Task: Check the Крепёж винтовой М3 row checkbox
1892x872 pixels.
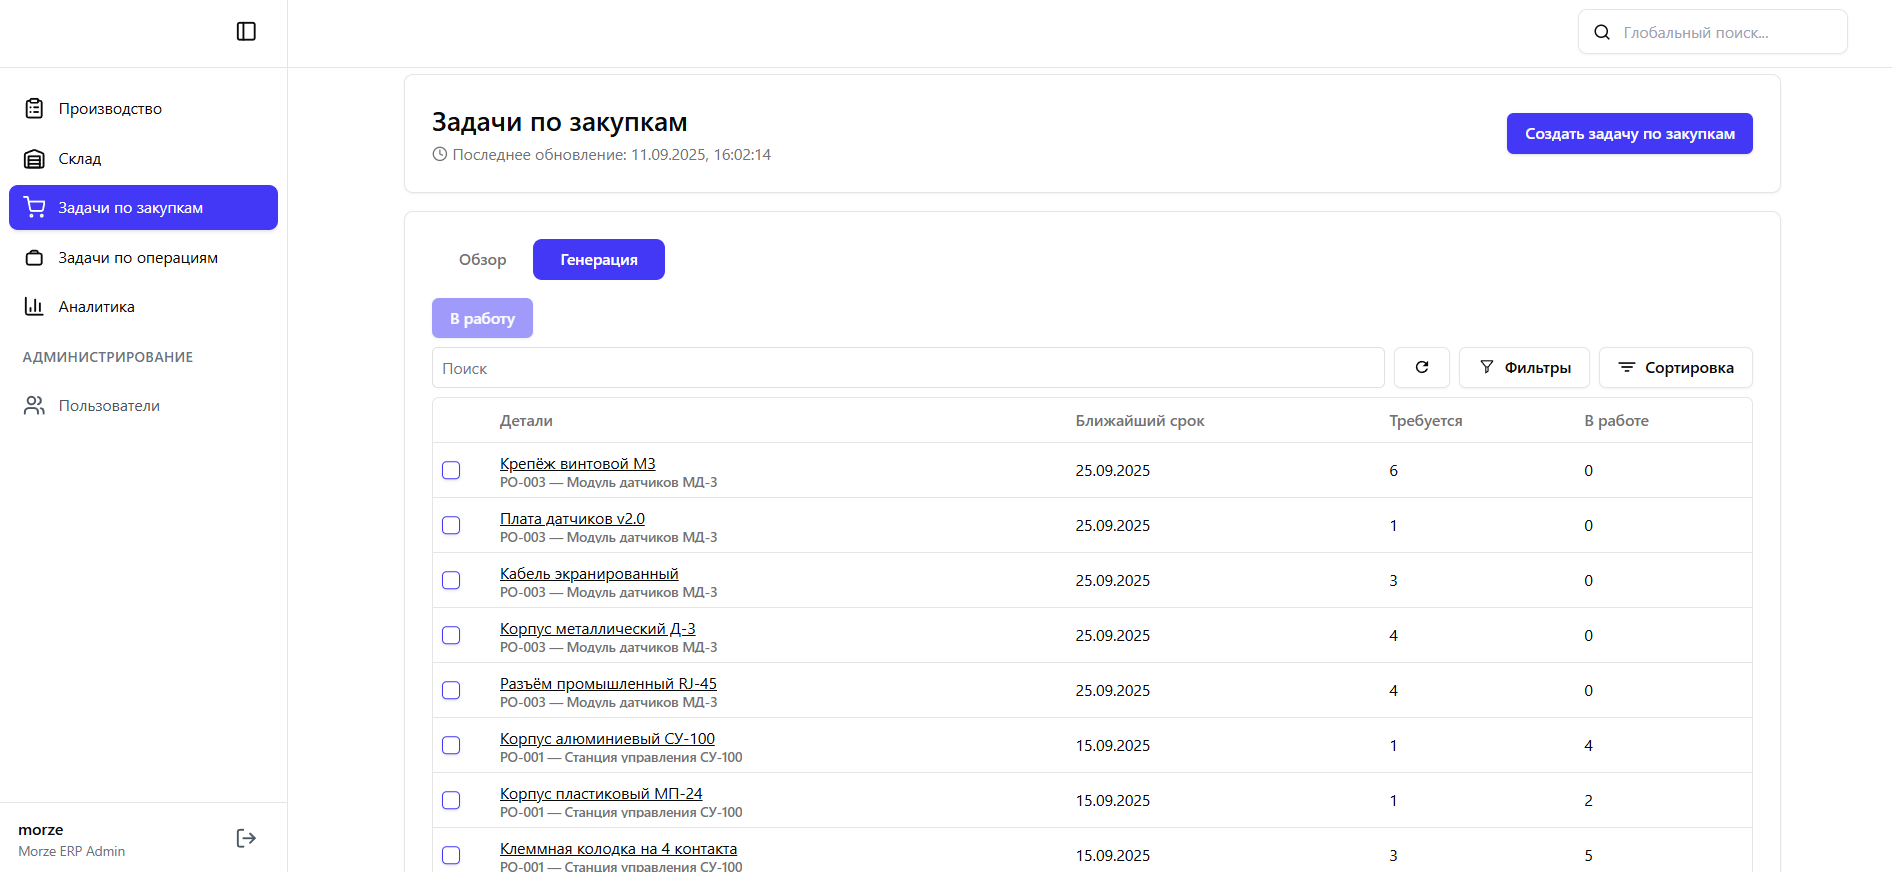Action: 451,470
